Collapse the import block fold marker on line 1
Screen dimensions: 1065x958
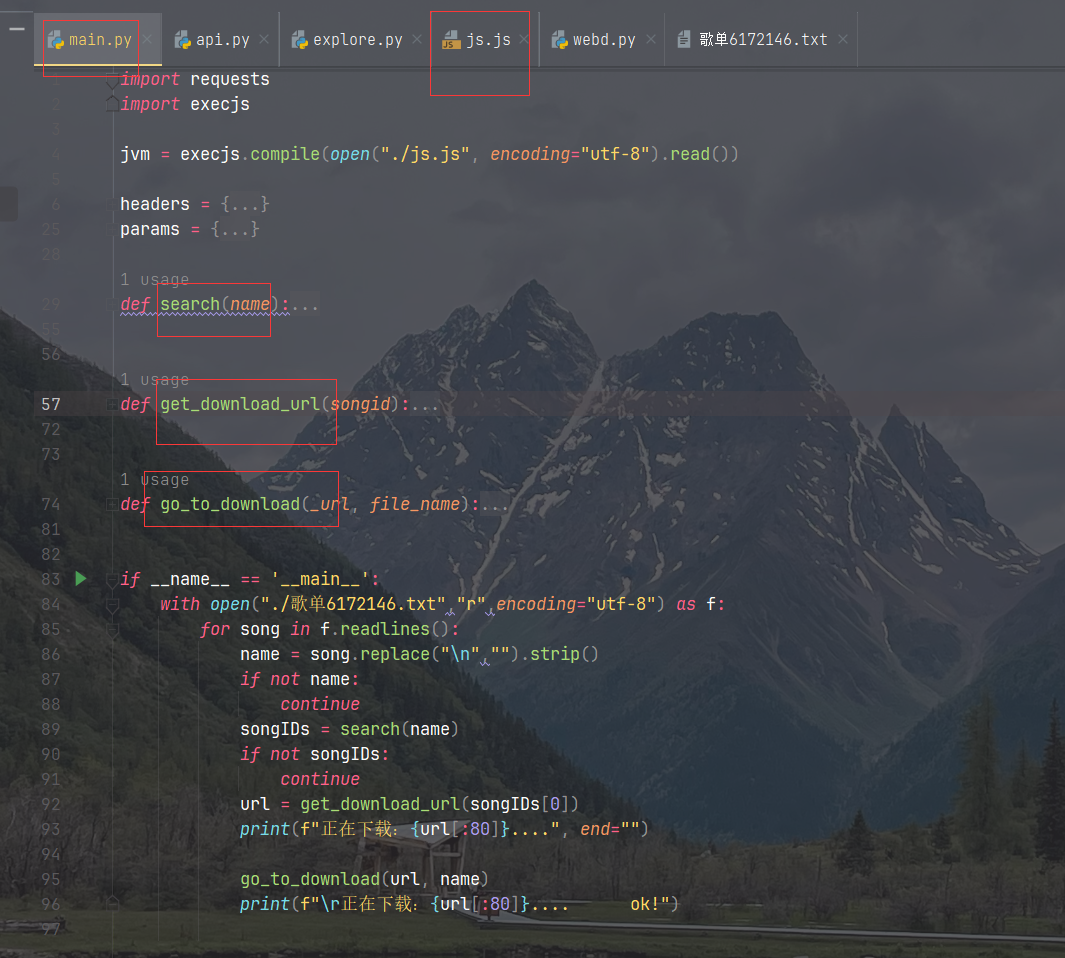click(112, 82)
